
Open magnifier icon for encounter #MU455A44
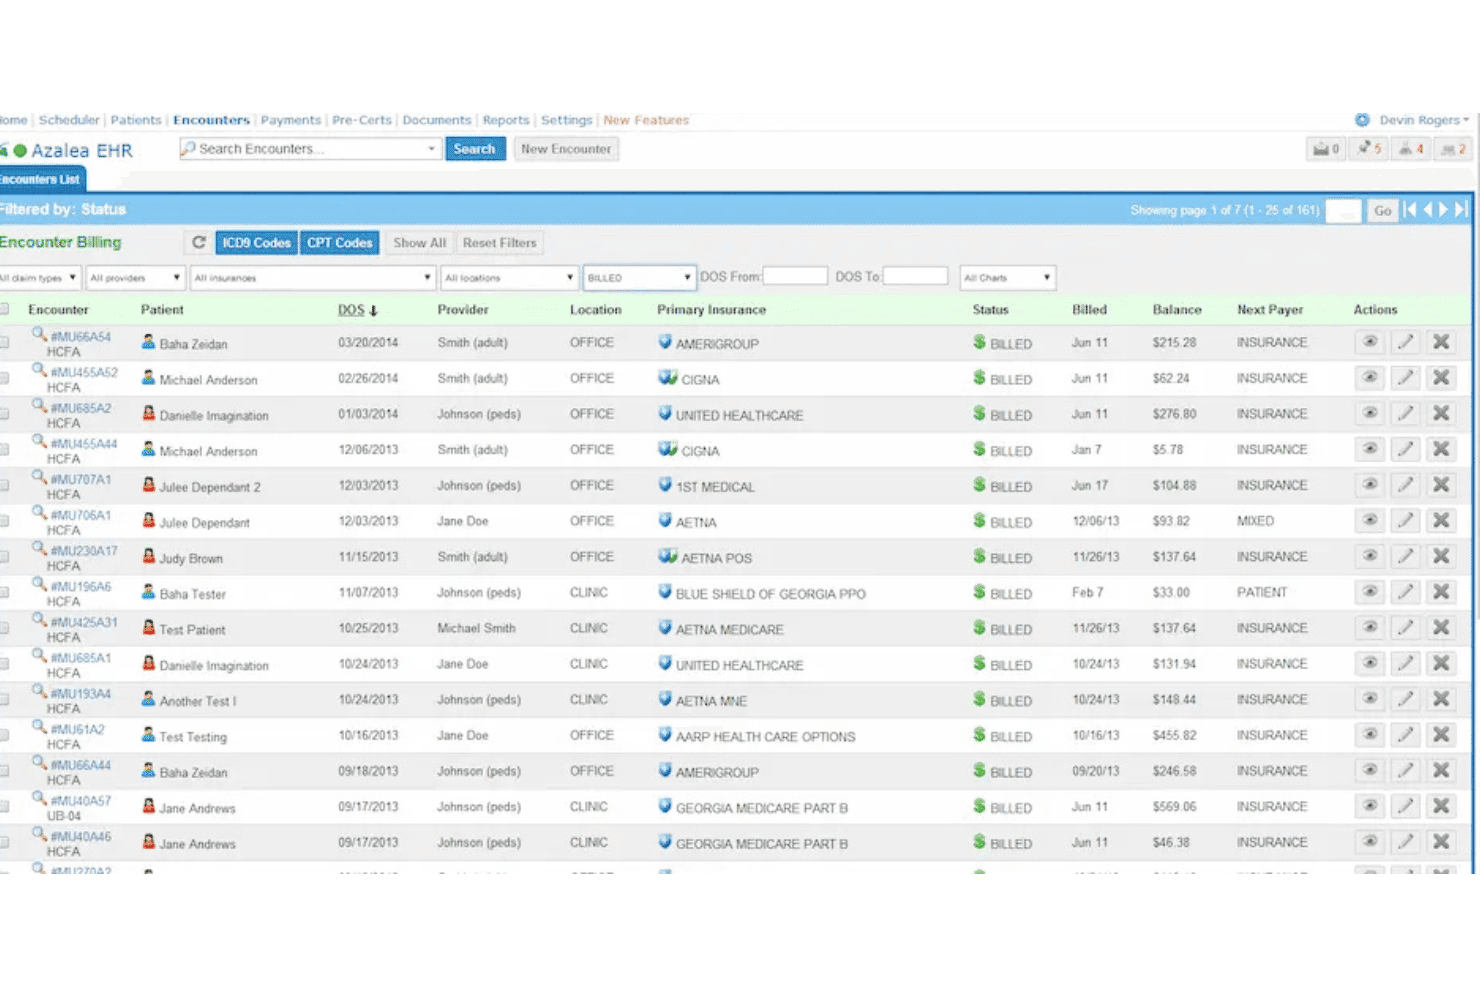click(38, 440)
